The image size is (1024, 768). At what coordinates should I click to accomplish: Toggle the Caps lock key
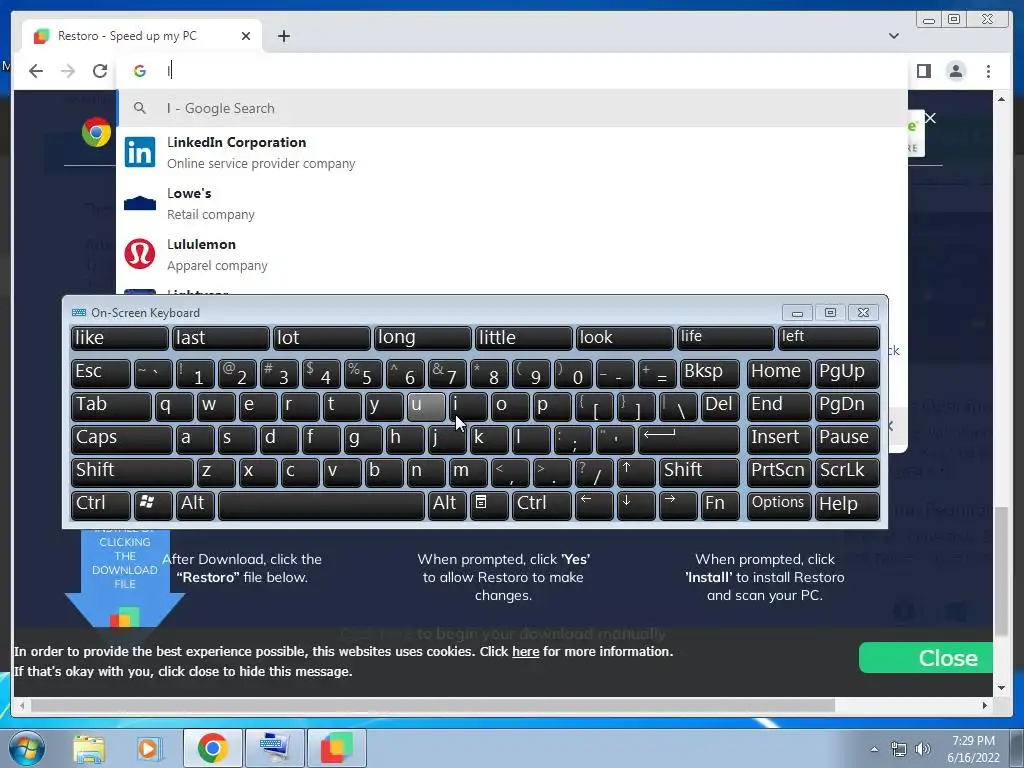pyautogui.click(x=121, y=440)
